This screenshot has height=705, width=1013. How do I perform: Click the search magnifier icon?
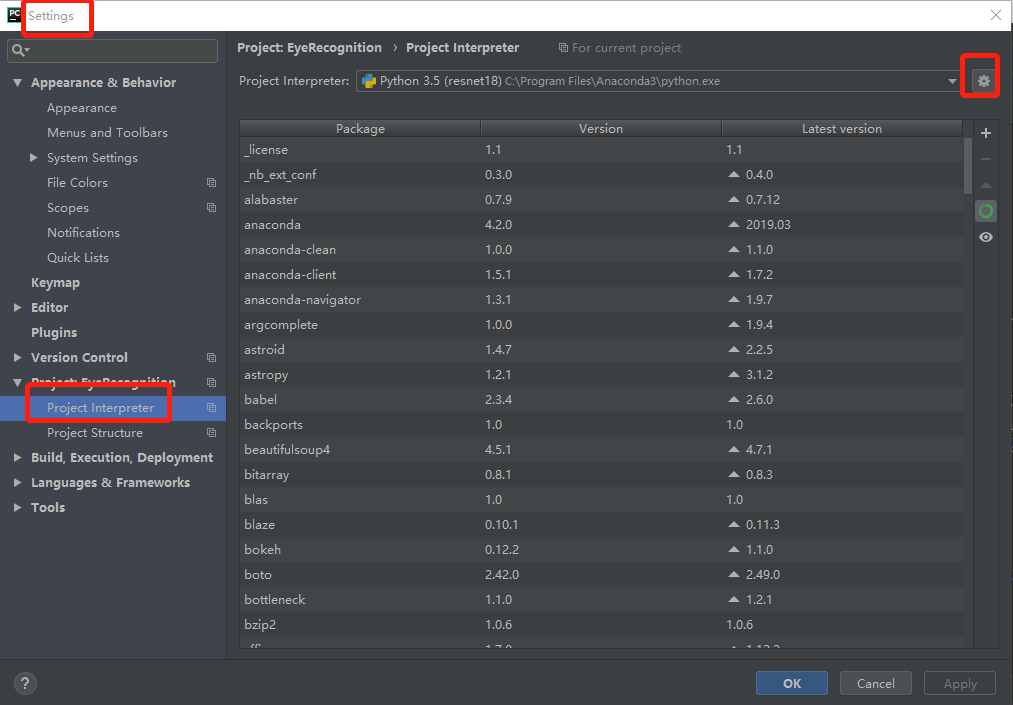pyautogui.click(x=20, y=50)
